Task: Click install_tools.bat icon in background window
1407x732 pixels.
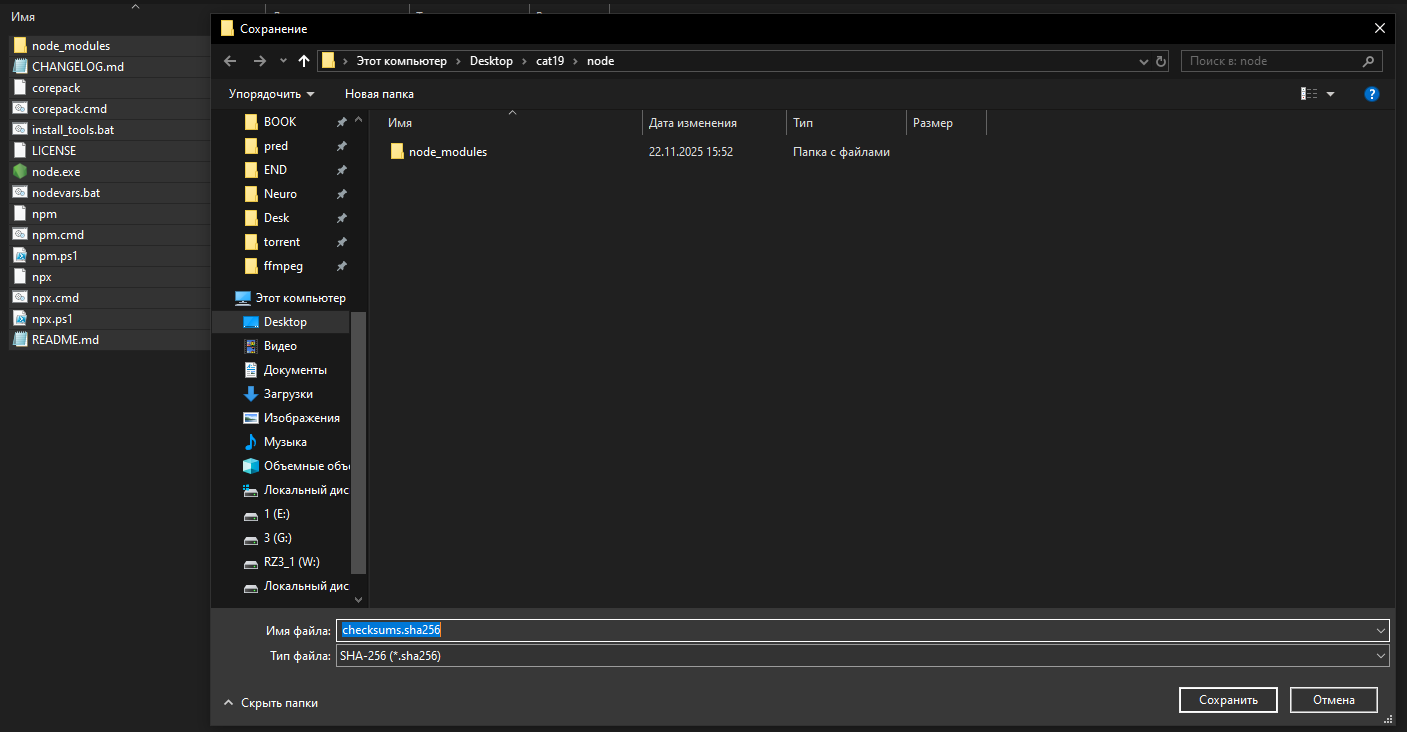Action: [x=20, y=130]
